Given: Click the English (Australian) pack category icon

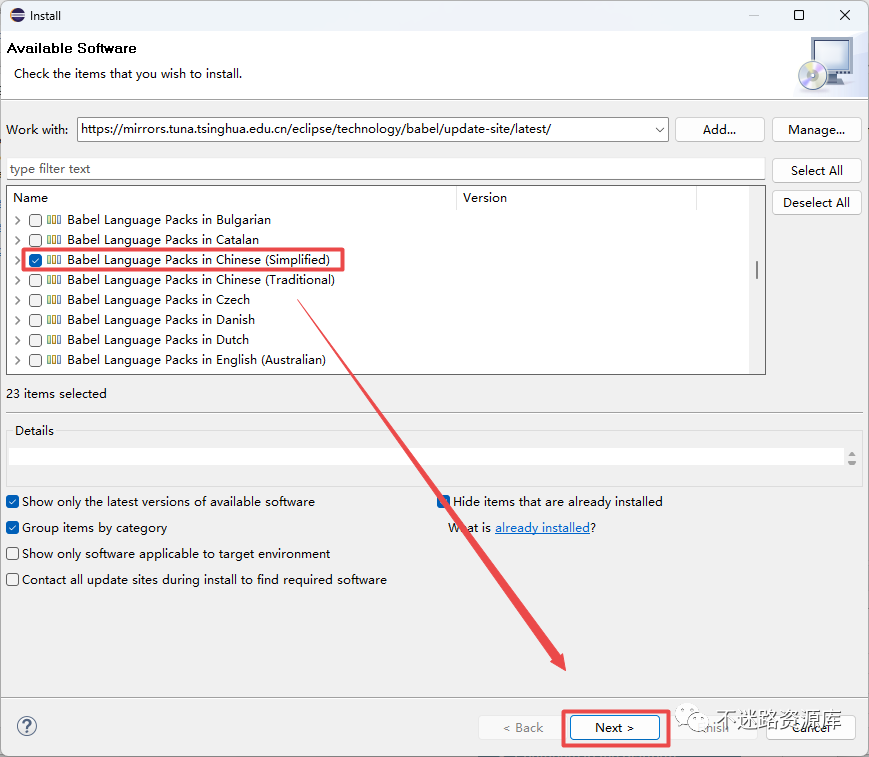Looking at the screenshot, I should (54, 359).
